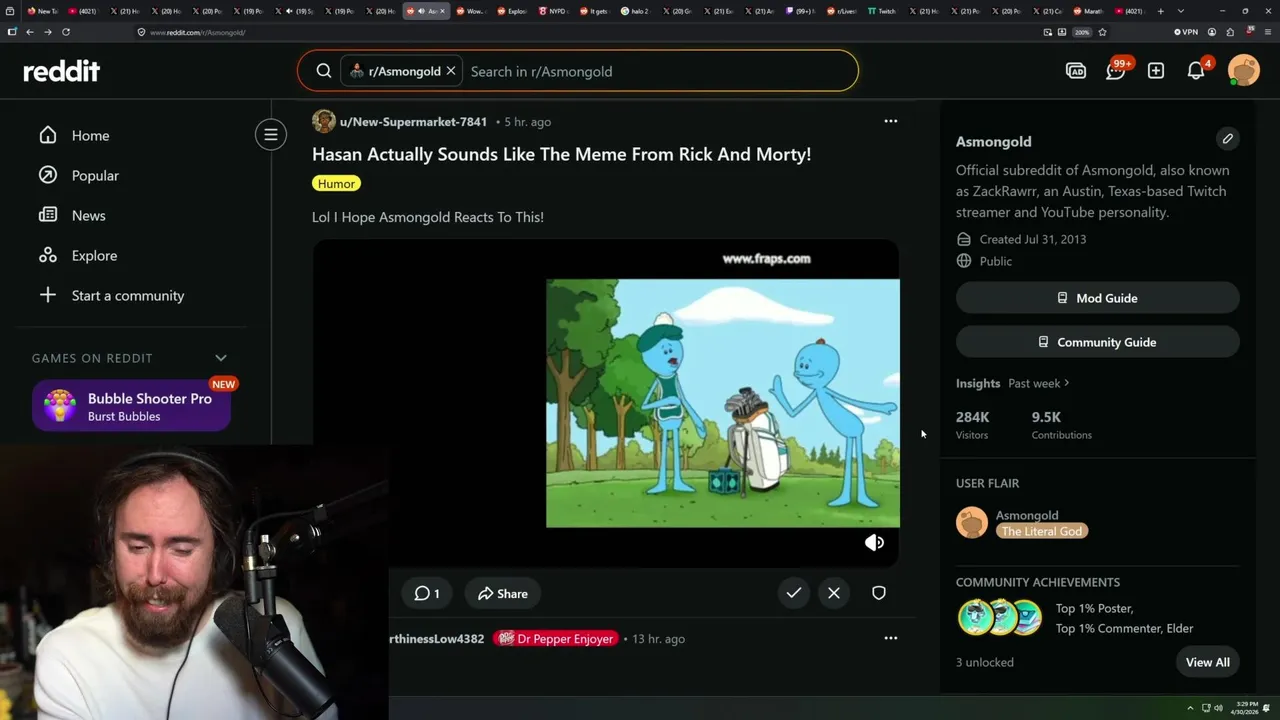
Task: Switch to the Twitch tab
Action: pyautogui.click(x=882, y=11)
